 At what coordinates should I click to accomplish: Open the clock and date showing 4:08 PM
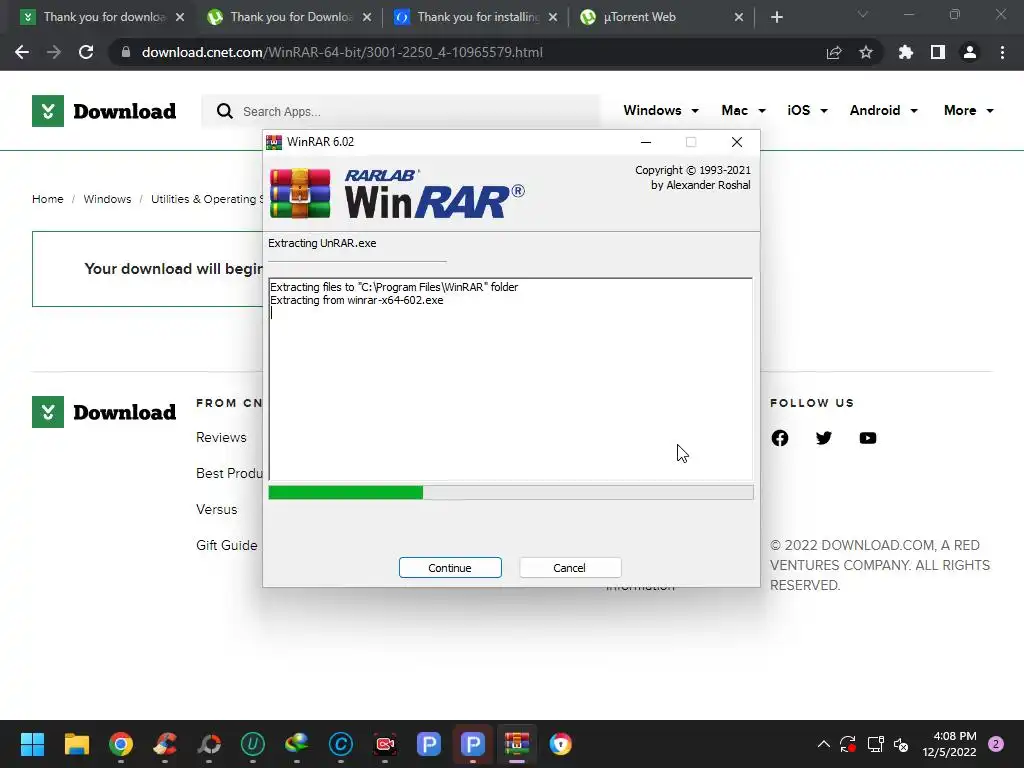pos(949,744)
